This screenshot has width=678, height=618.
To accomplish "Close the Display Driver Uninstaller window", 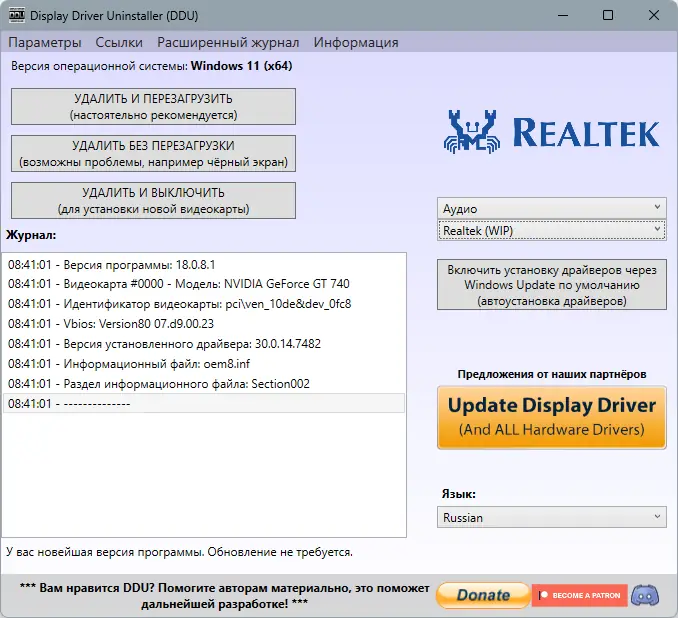I will 654,16.
